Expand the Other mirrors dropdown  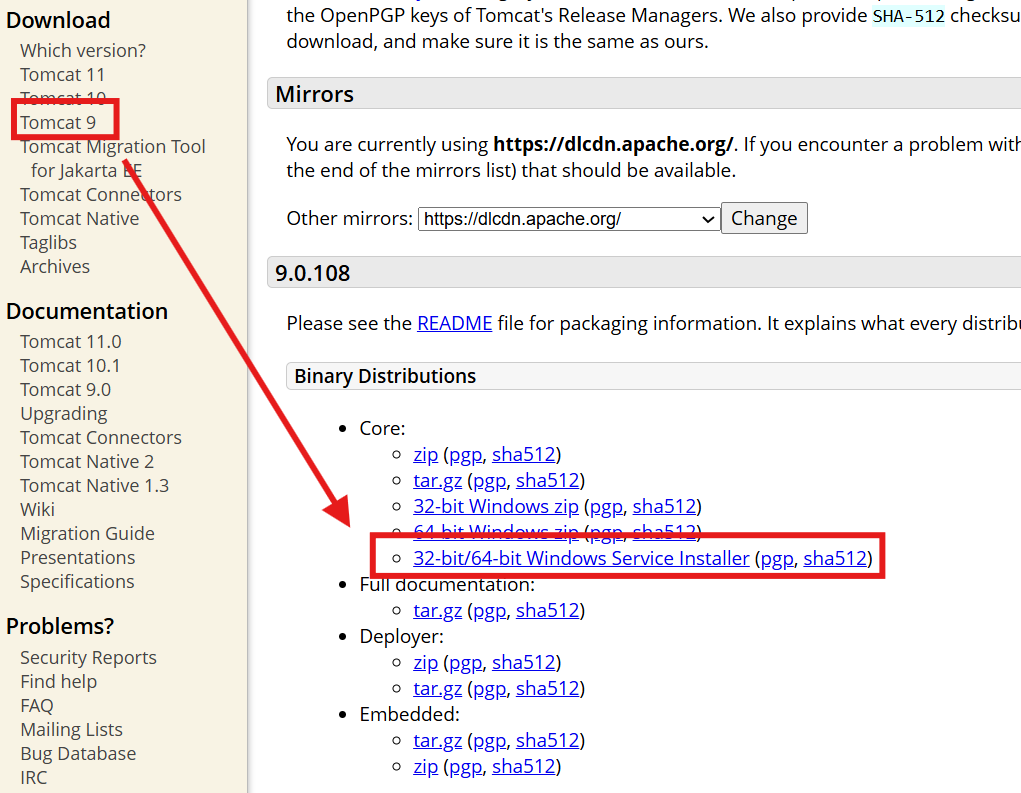coord(569,219)
